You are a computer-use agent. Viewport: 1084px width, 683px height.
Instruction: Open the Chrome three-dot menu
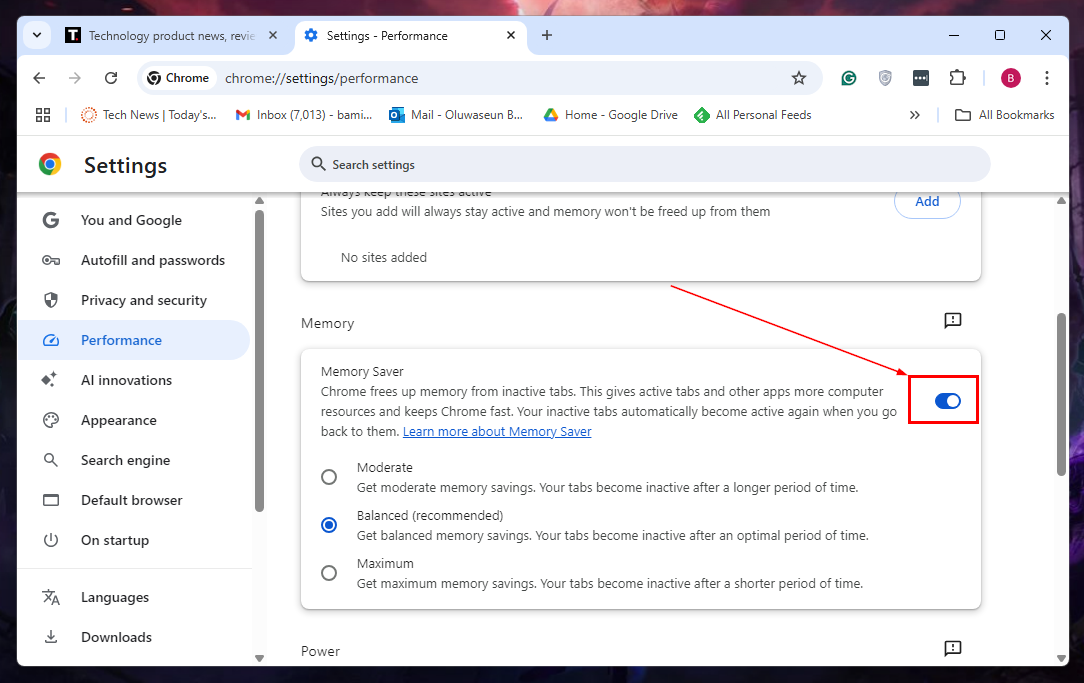pyautogui.click(x=1046, y=78)
